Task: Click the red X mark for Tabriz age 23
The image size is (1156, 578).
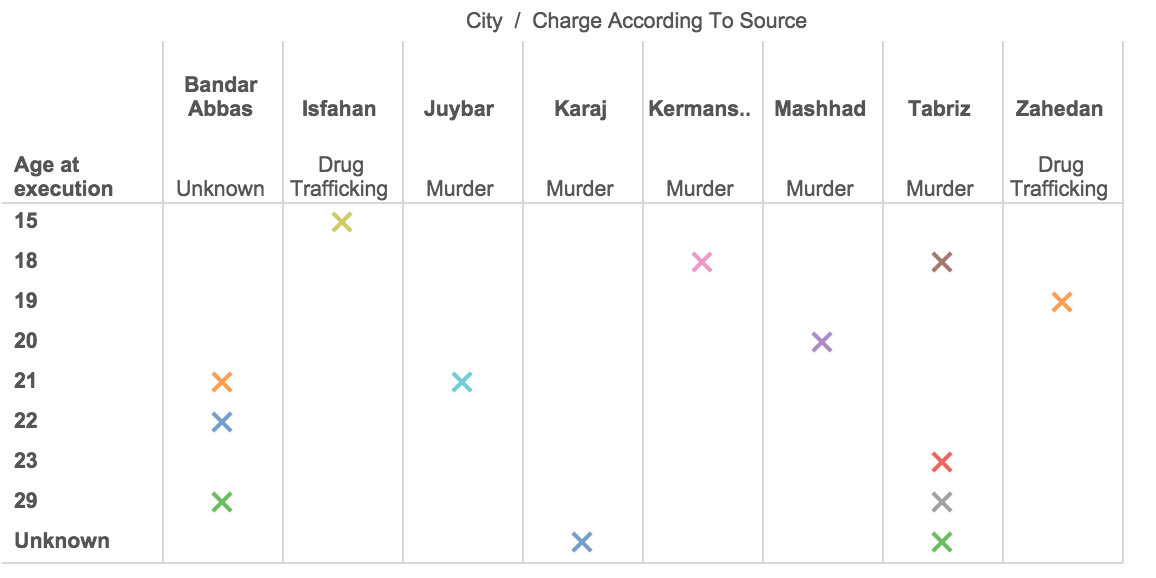Action: (942, 462)
